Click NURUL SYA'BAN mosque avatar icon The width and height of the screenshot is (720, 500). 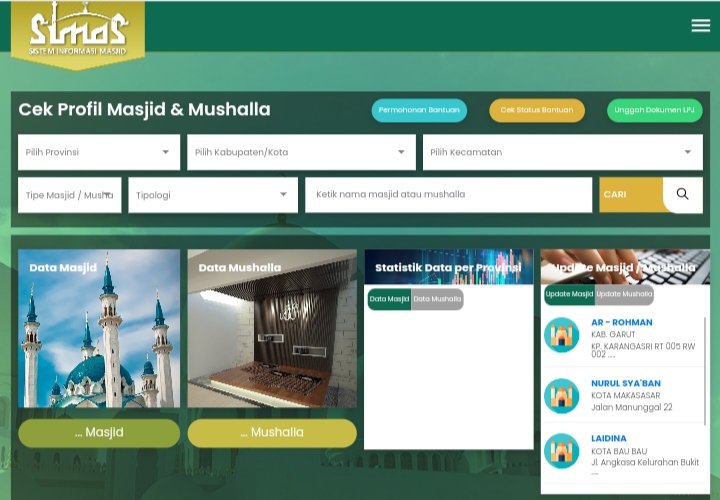[562, 396]
